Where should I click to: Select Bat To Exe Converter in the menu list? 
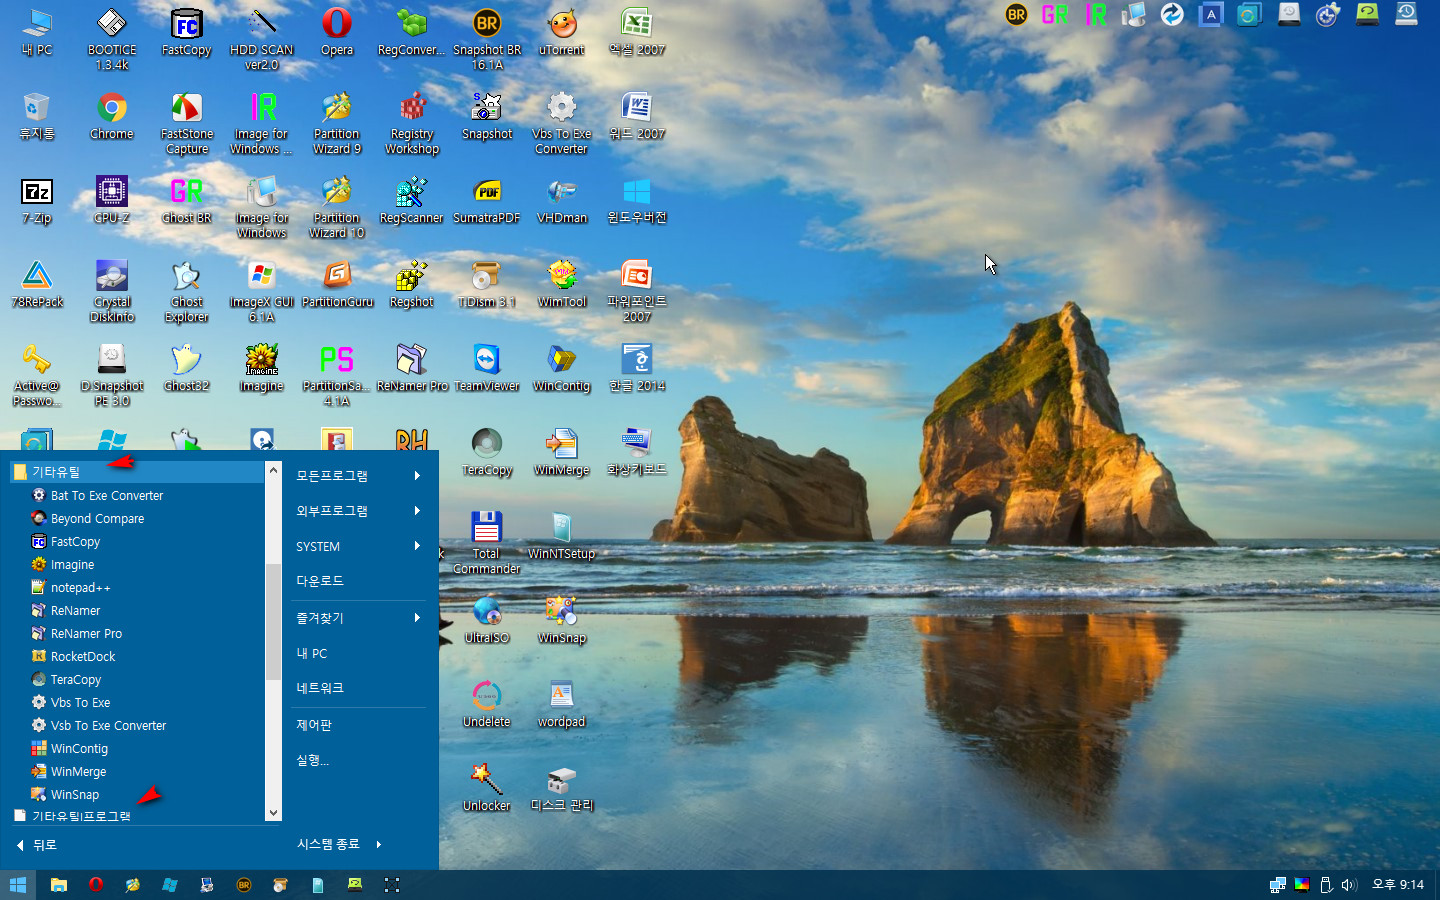pos(137,495)
